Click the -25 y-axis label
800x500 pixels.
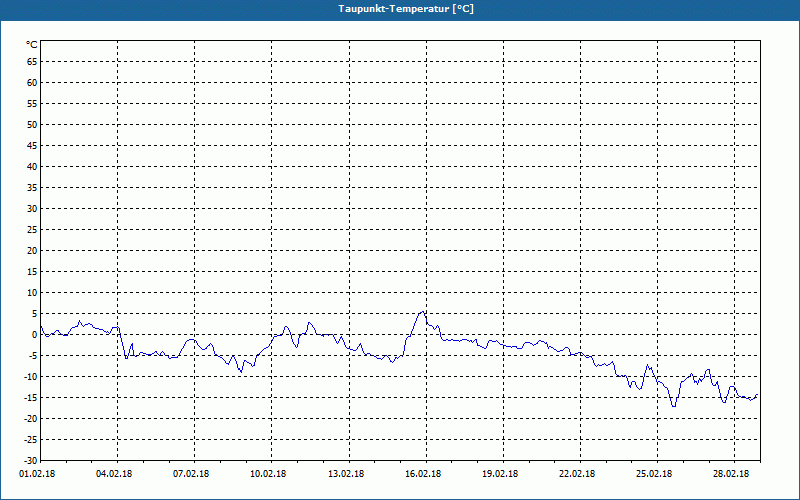[31, 439]
